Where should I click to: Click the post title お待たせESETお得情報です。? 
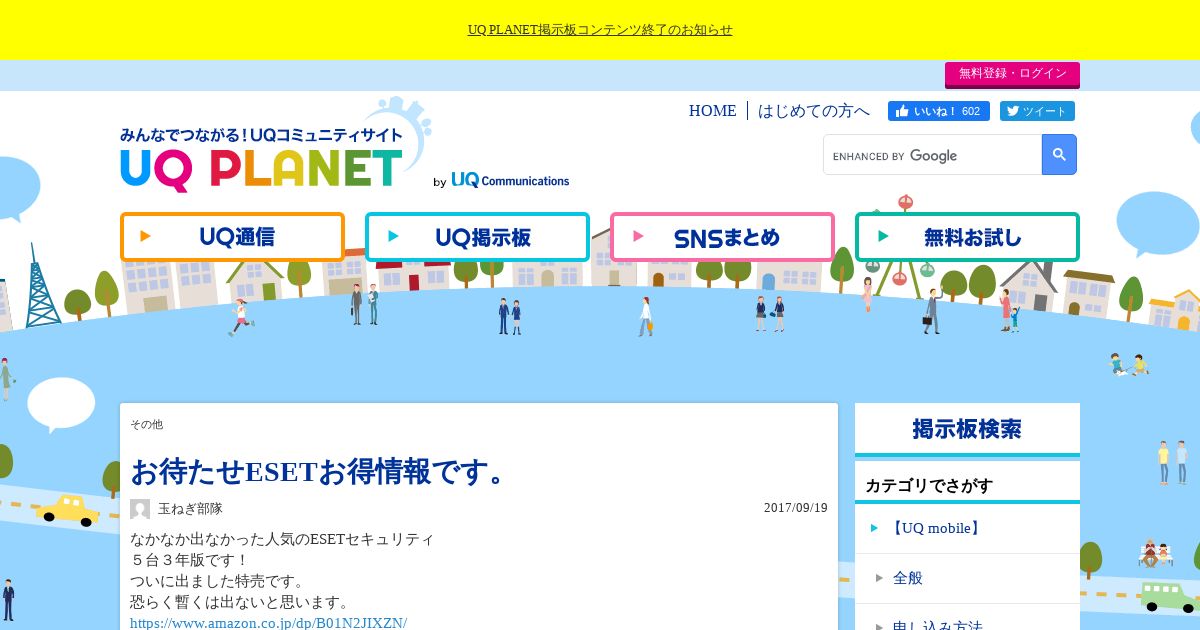tap(323, 471)
